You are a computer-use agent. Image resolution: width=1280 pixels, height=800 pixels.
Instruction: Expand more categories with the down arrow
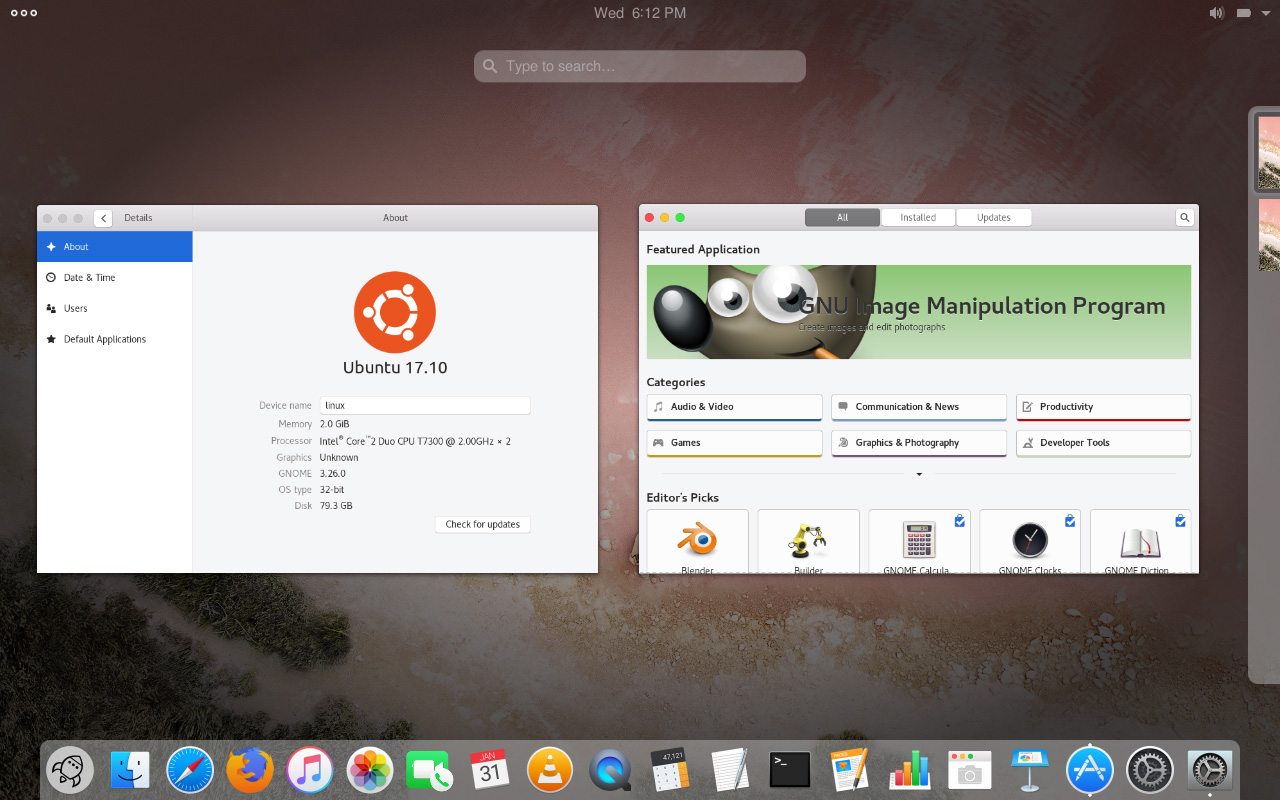pyautogui.click(x=919, y=474)
